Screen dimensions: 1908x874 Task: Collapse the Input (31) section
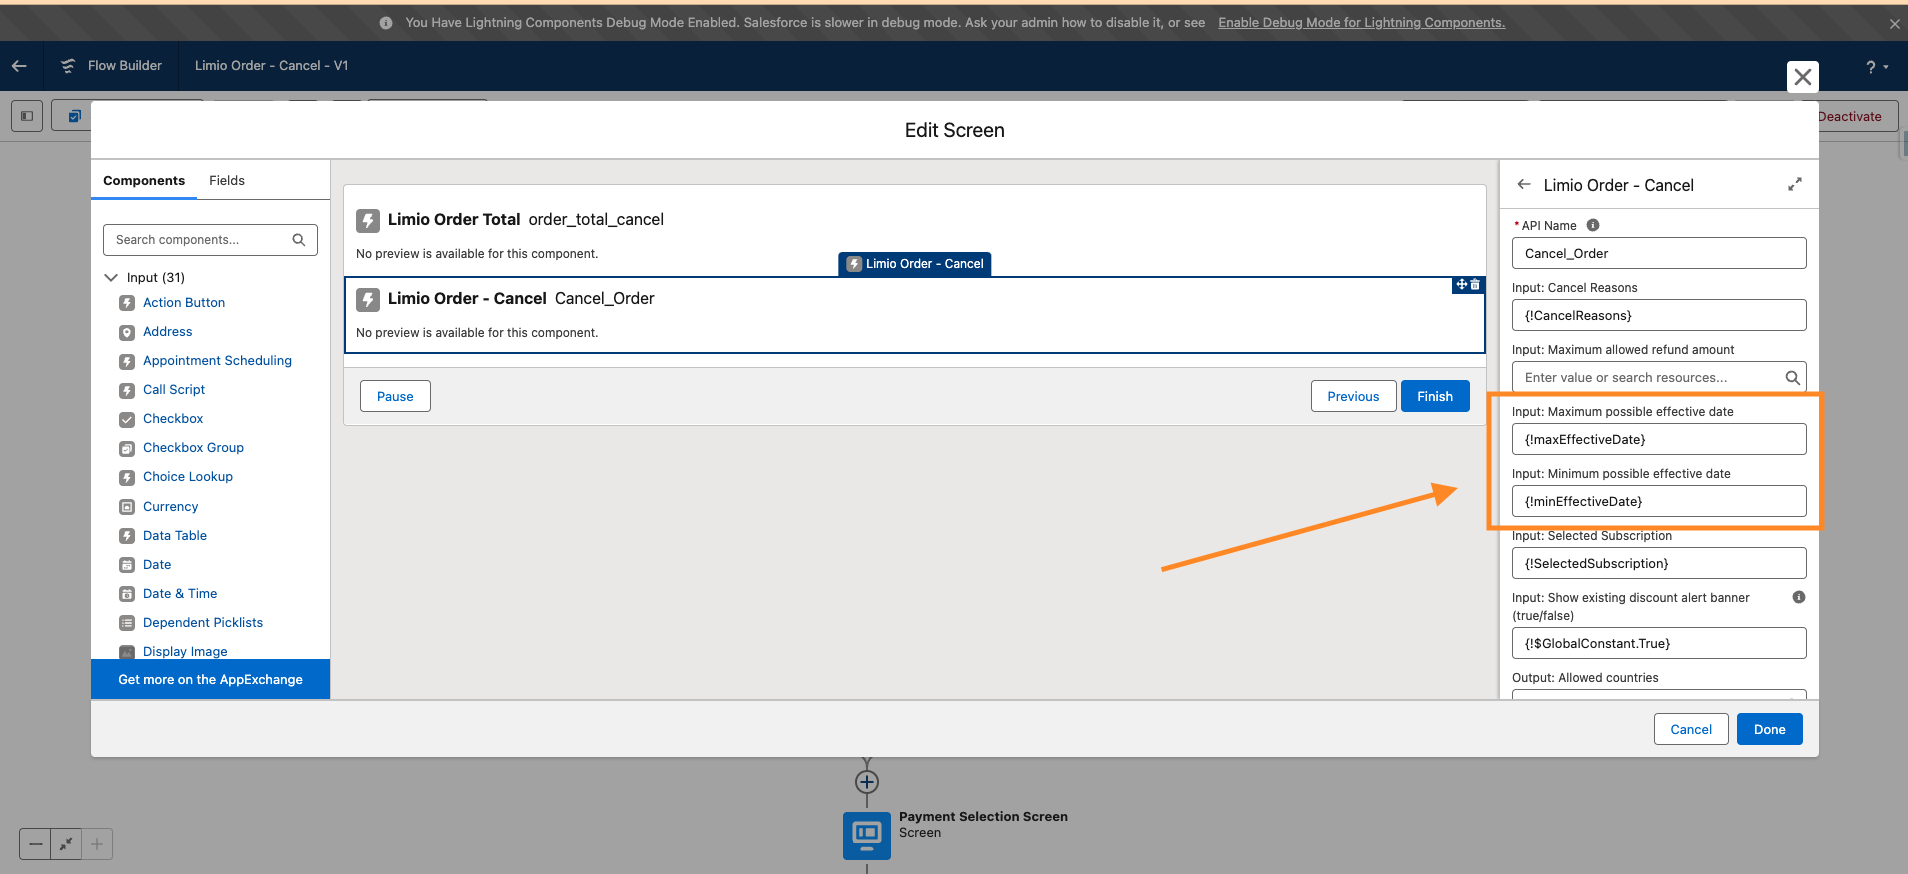coord(111,278)
